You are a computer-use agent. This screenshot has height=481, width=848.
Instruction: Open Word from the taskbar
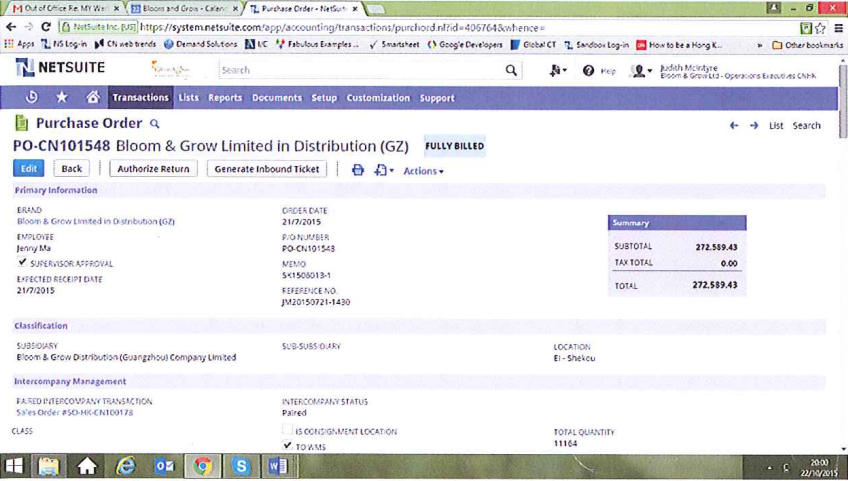[x=278, y=466]
